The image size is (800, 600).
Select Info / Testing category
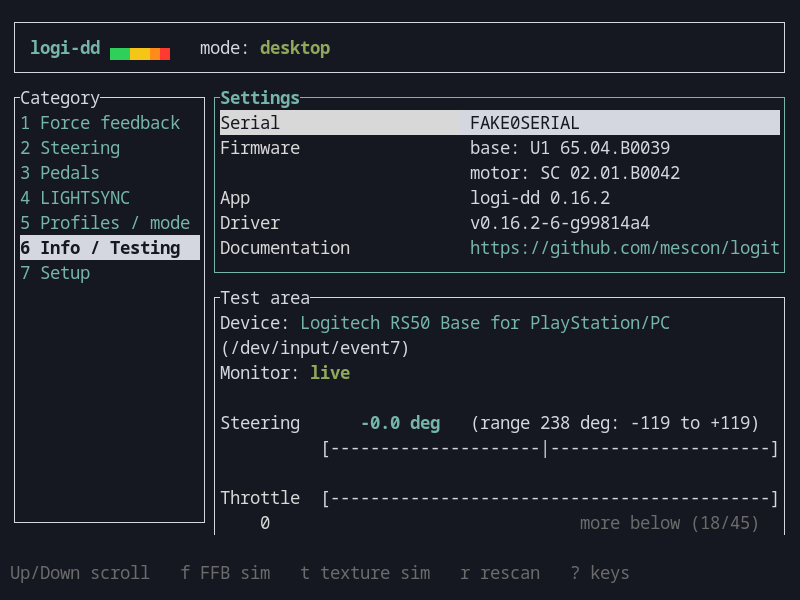point(110,248)
